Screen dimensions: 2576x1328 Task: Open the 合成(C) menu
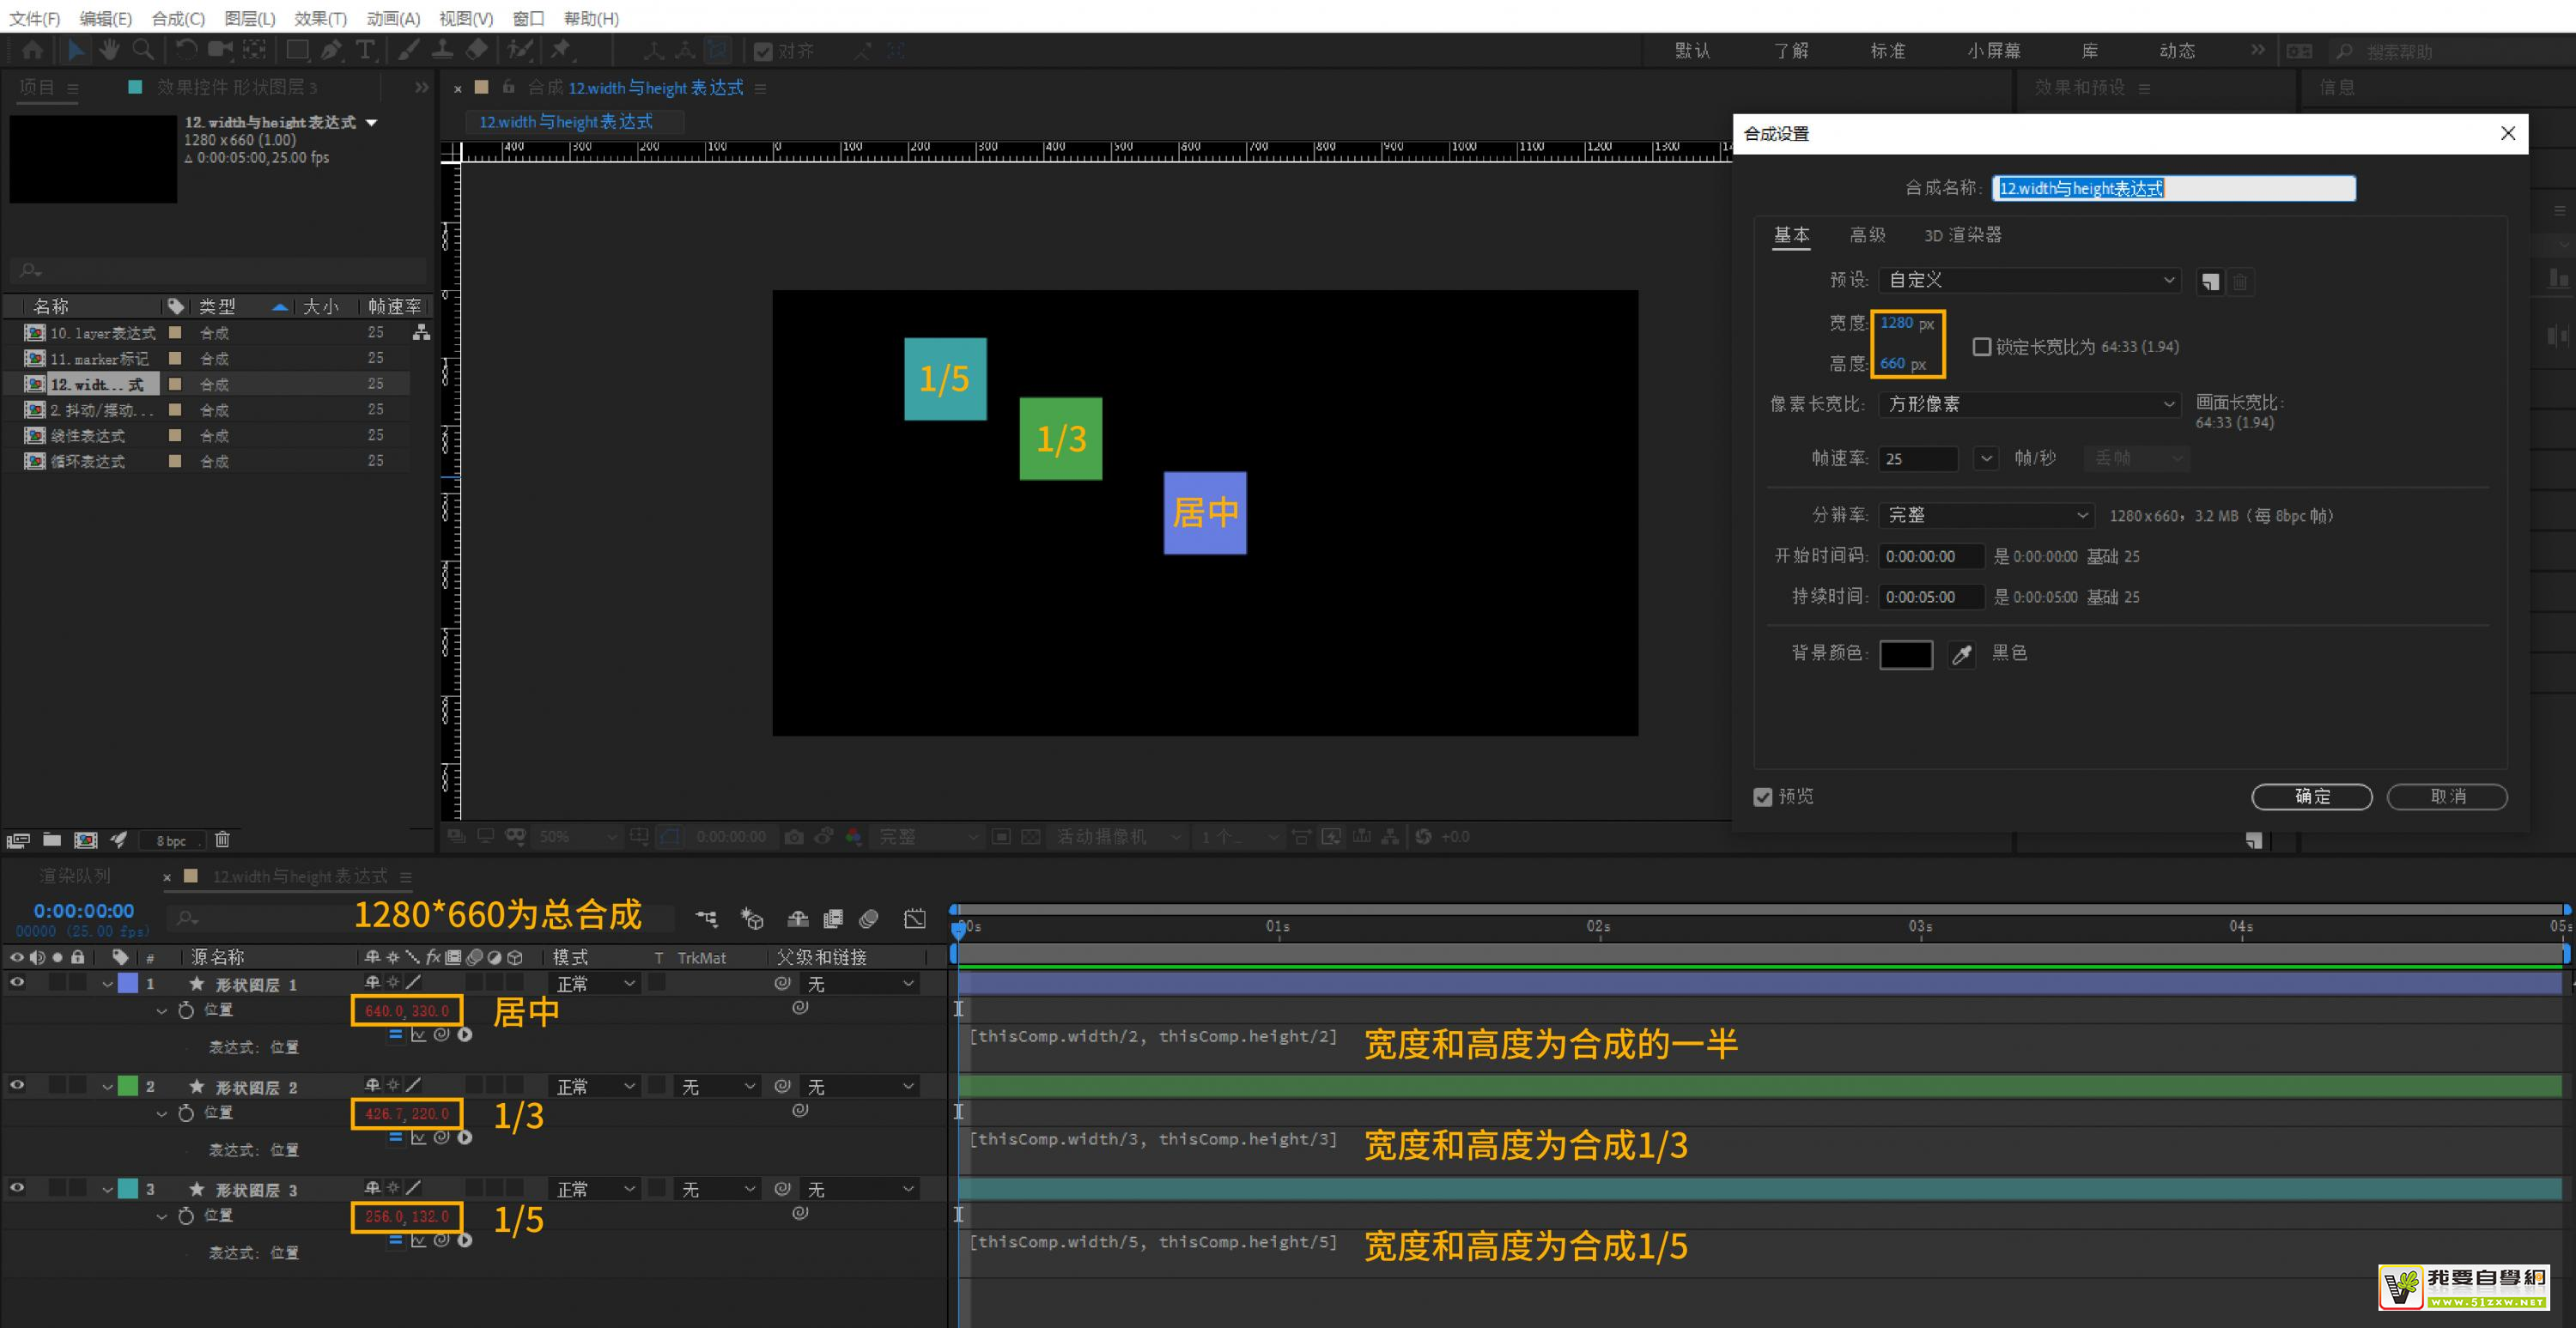click(x=178, y=18)
